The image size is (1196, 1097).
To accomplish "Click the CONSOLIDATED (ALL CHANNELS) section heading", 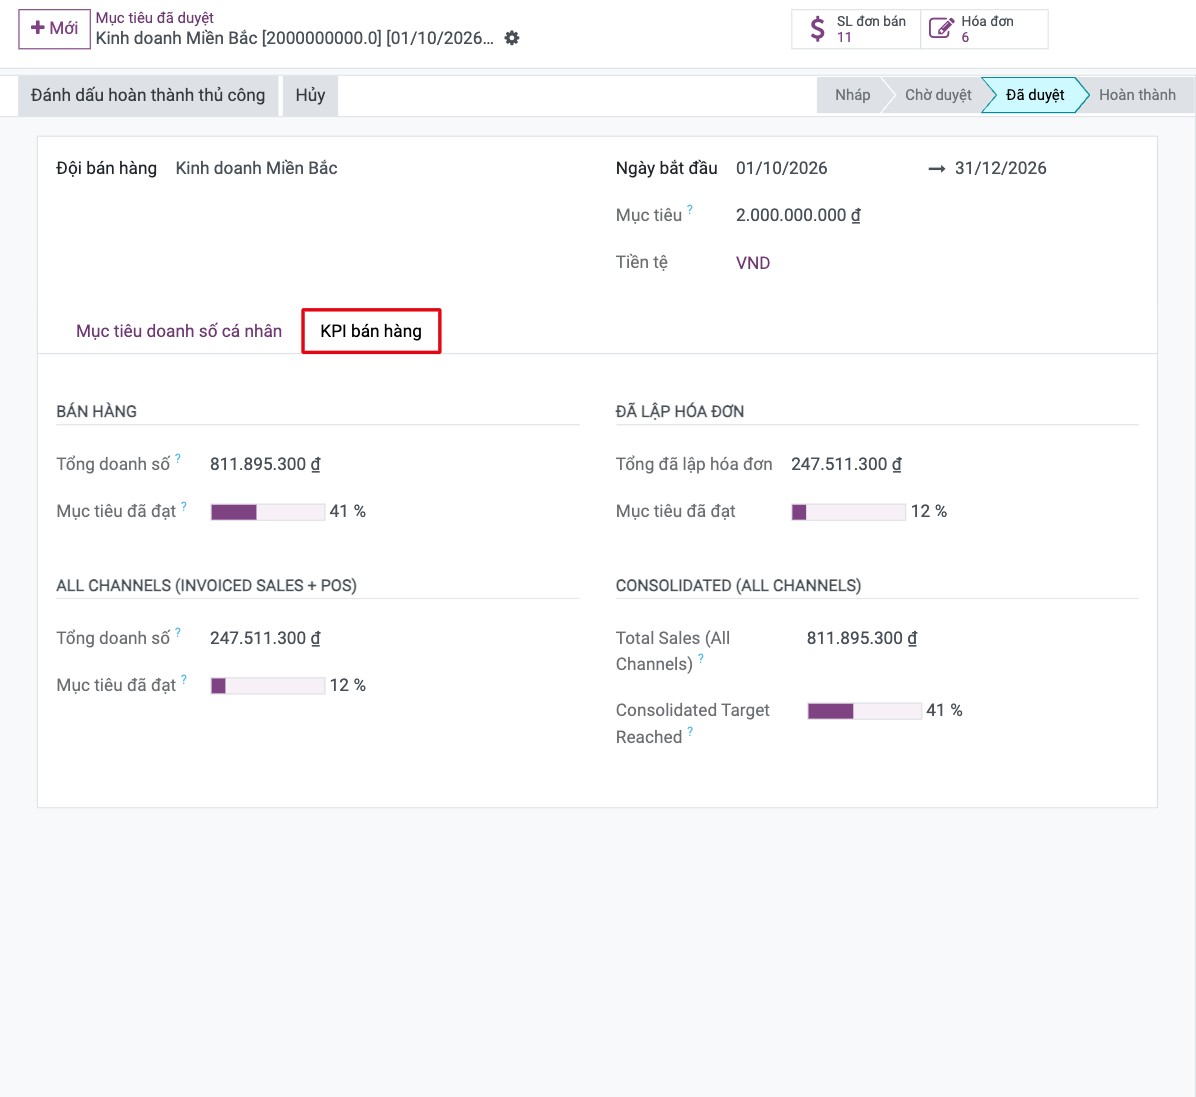I will tap(738, 586).
